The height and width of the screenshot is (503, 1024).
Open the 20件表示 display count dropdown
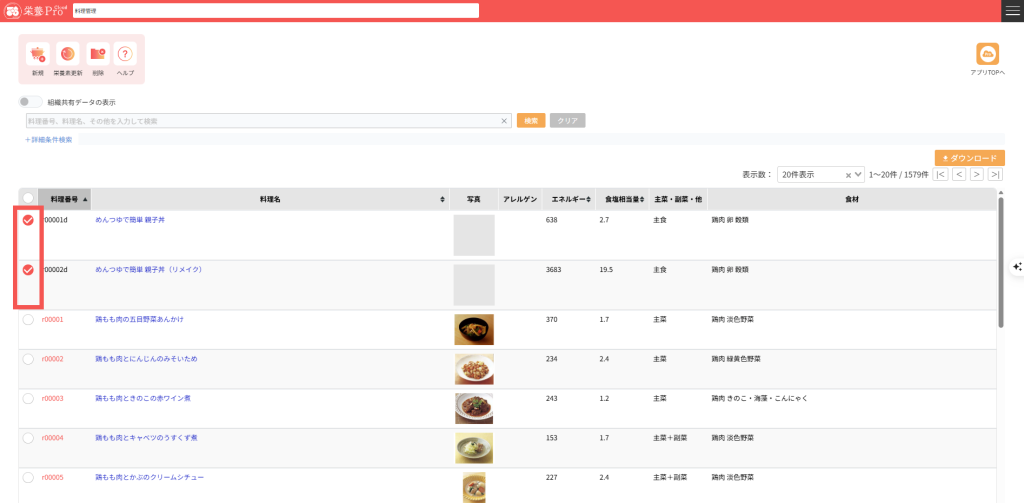click(x=820, y=174)
